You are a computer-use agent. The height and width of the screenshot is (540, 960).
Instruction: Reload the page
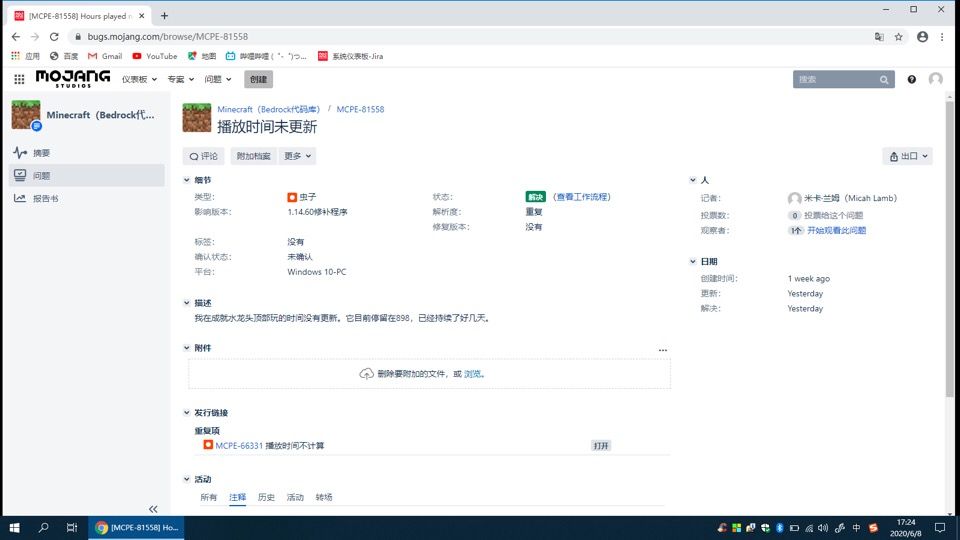(x=54, y=37)
